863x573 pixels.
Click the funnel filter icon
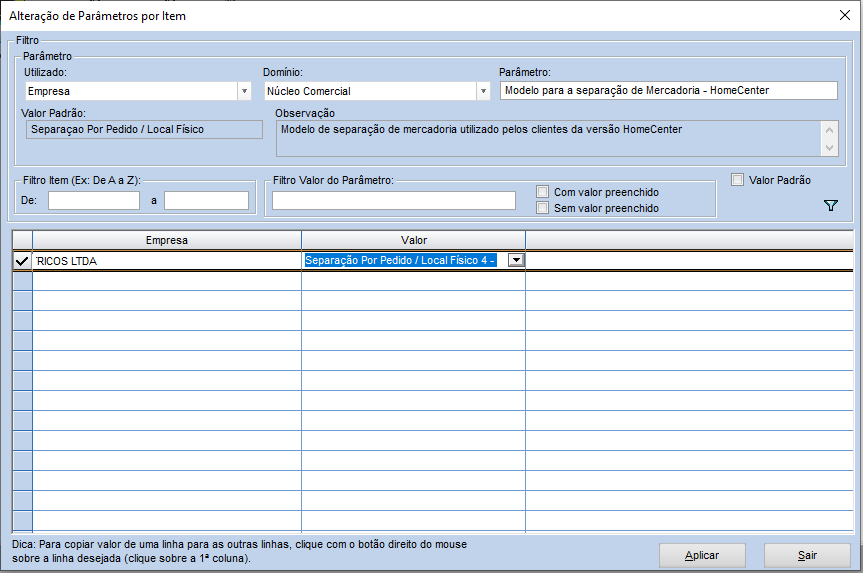coord(831,205)
